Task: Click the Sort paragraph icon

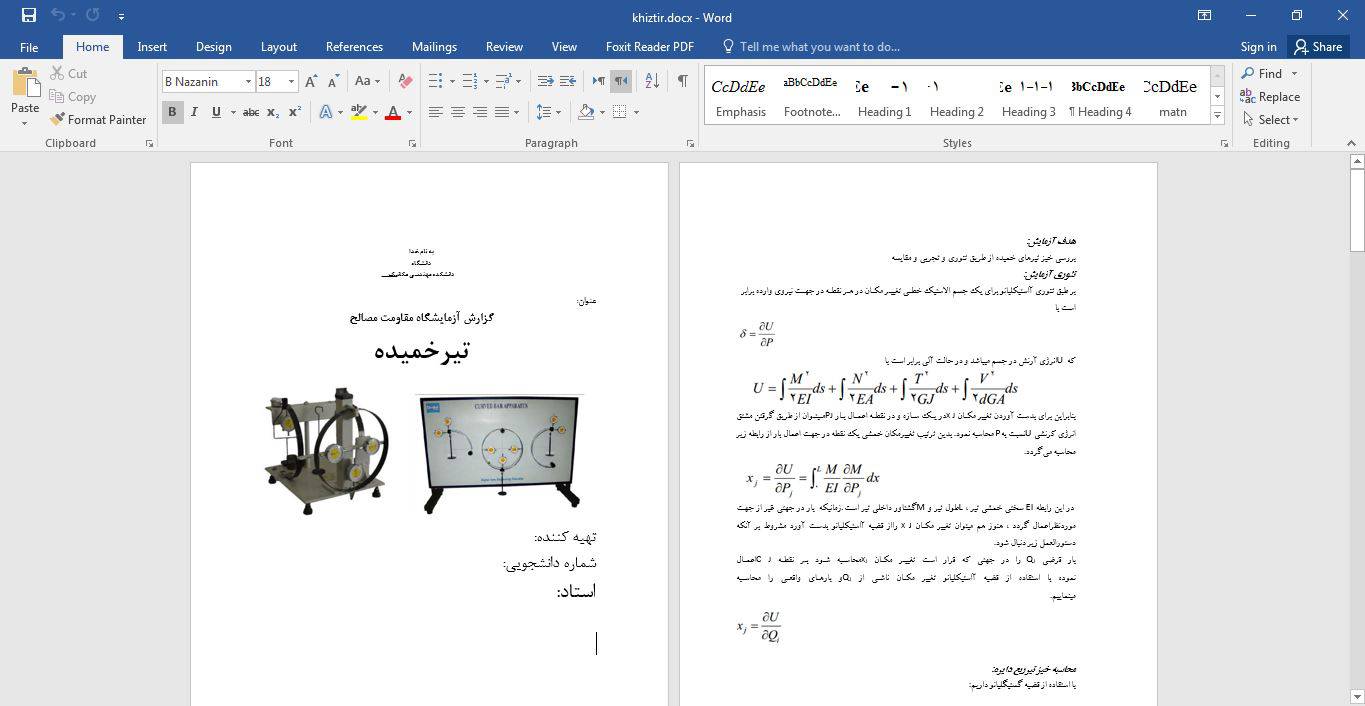Action: coord(651,81)
